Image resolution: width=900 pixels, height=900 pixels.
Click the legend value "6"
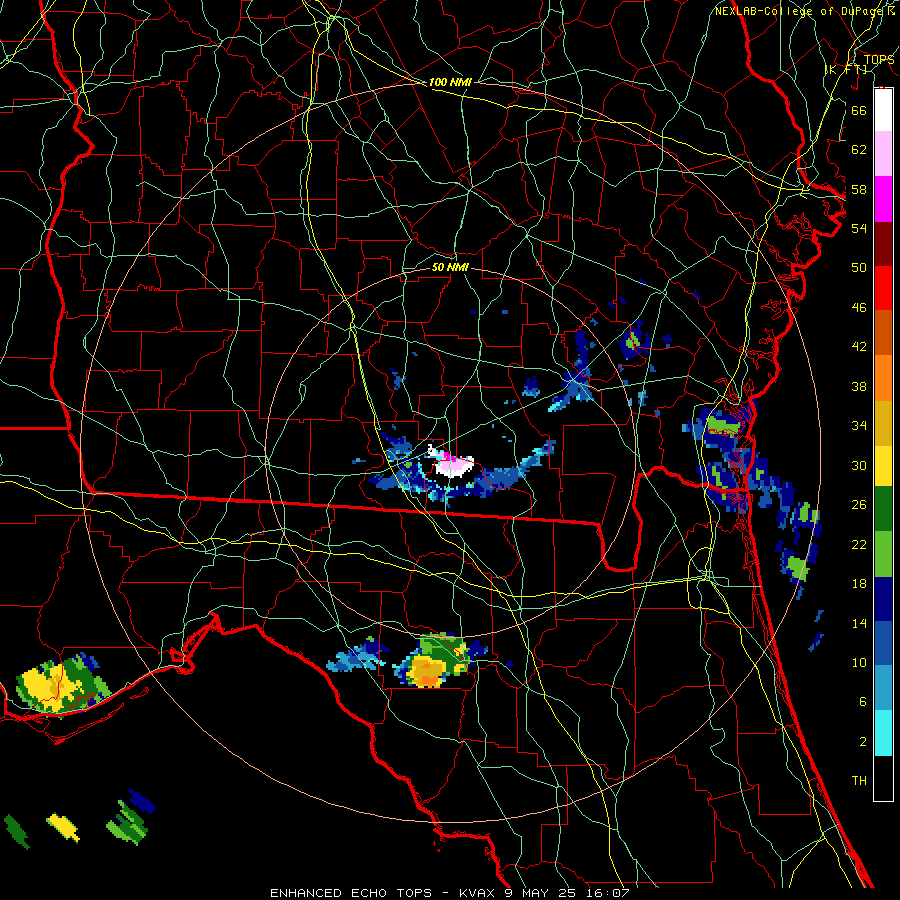pyautogui.click(x=862, y=701)
